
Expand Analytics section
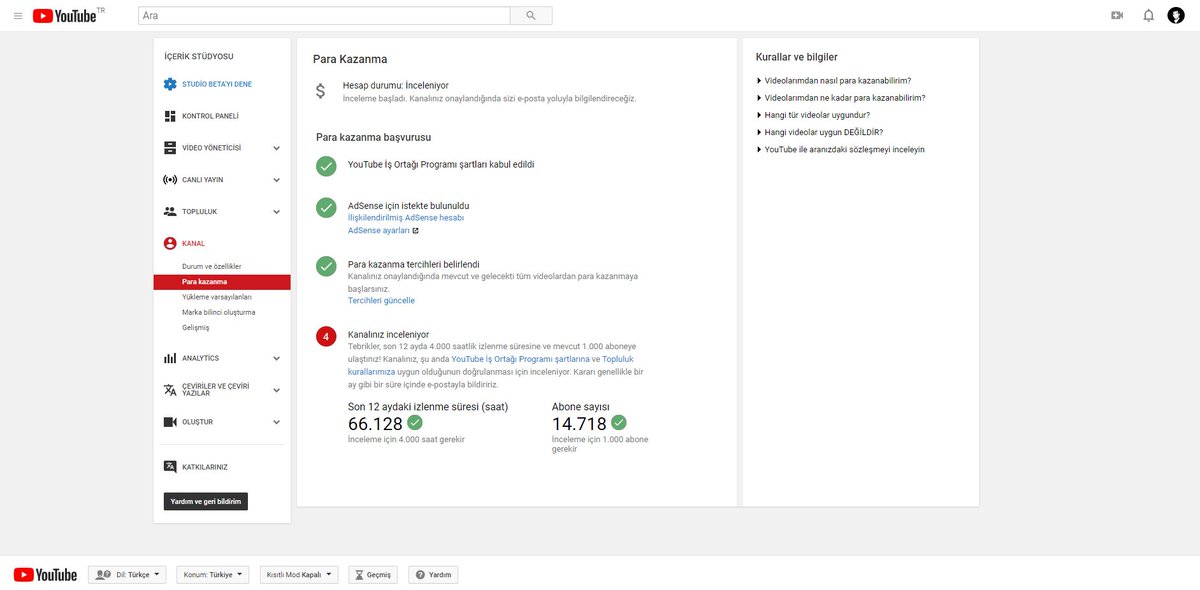(276, 358)
